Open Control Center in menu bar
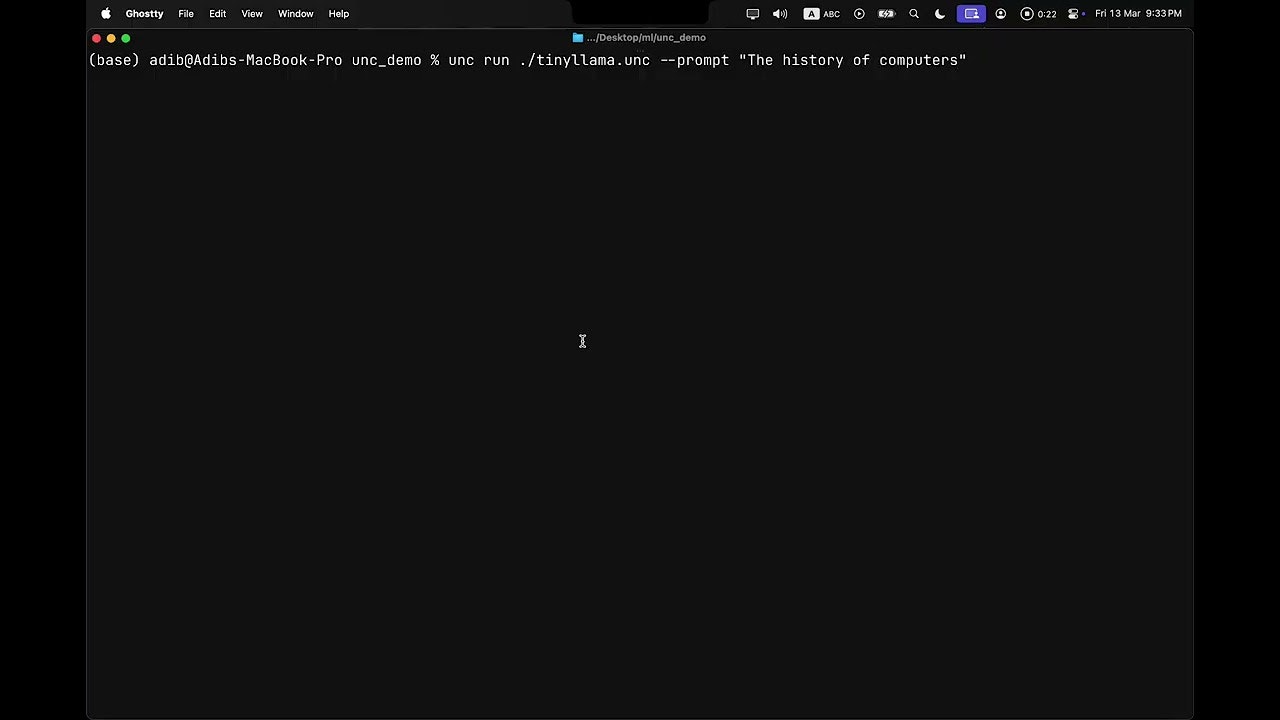1280x720 pixels. 1075,14
